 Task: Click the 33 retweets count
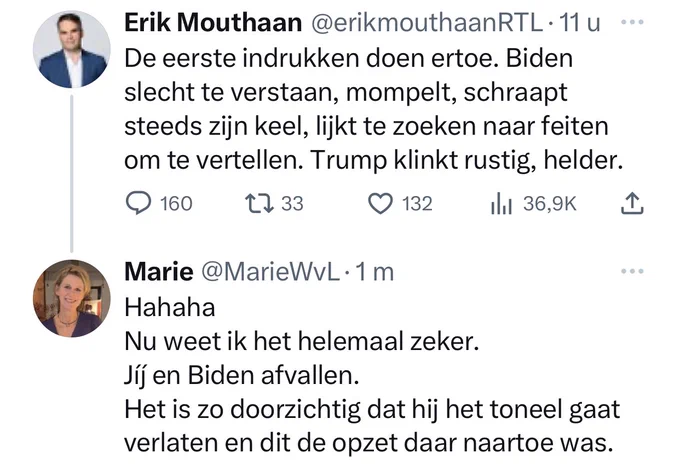[x=292, y=204]
